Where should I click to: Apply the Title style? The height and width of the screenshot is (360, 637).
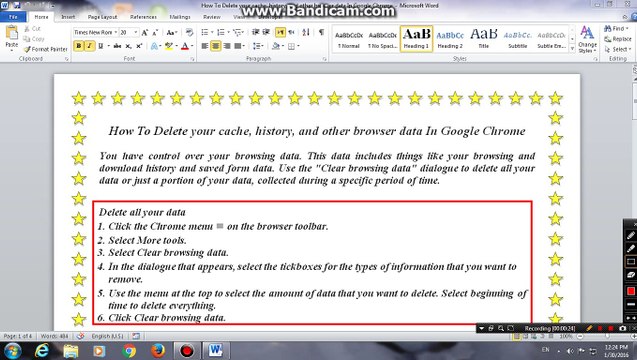[x=483, y=39]
